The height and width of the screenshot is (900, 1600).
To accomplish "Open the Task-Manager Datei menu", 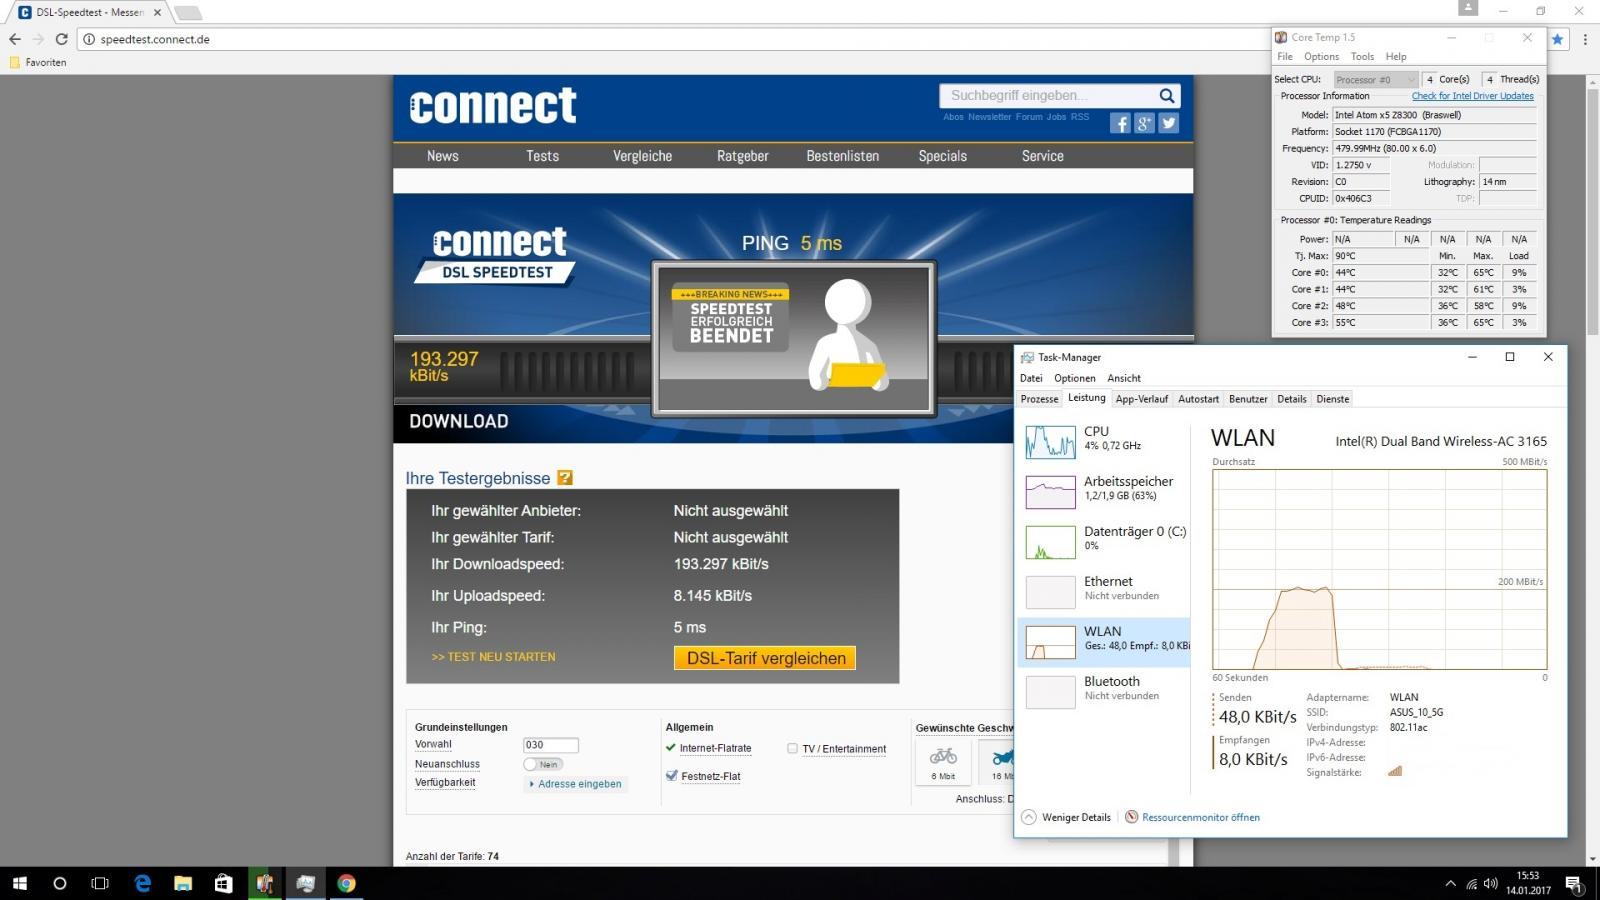I will coord(1031,378).
